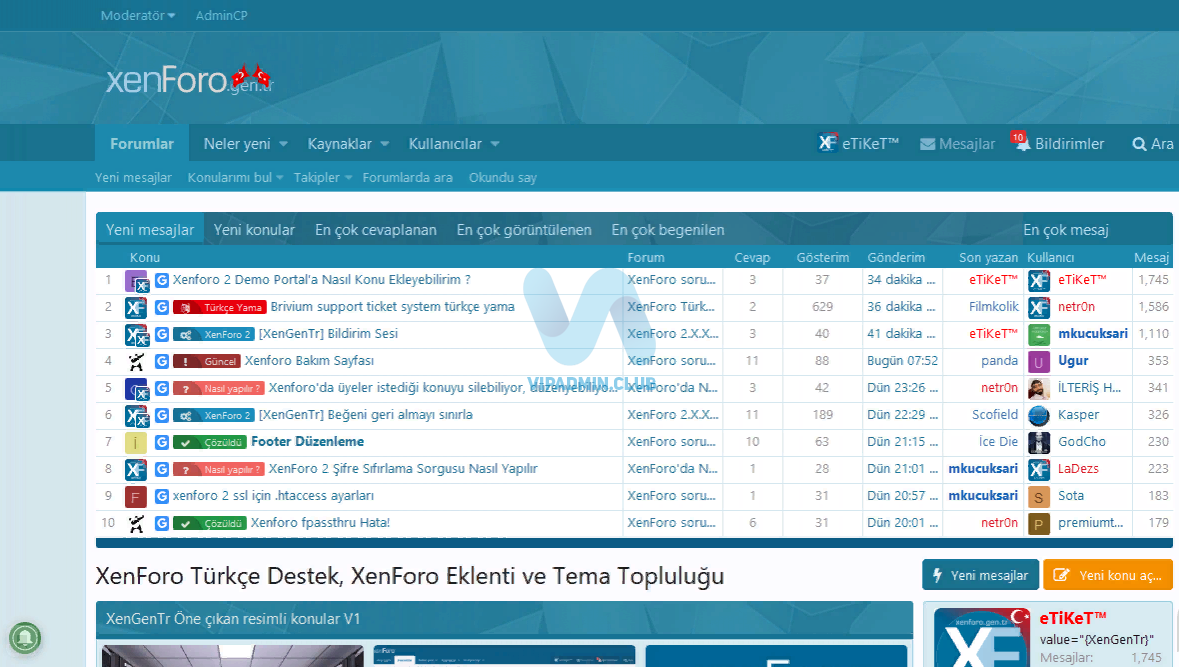Click the F avatar of the htaccess thread

(136, 496)
